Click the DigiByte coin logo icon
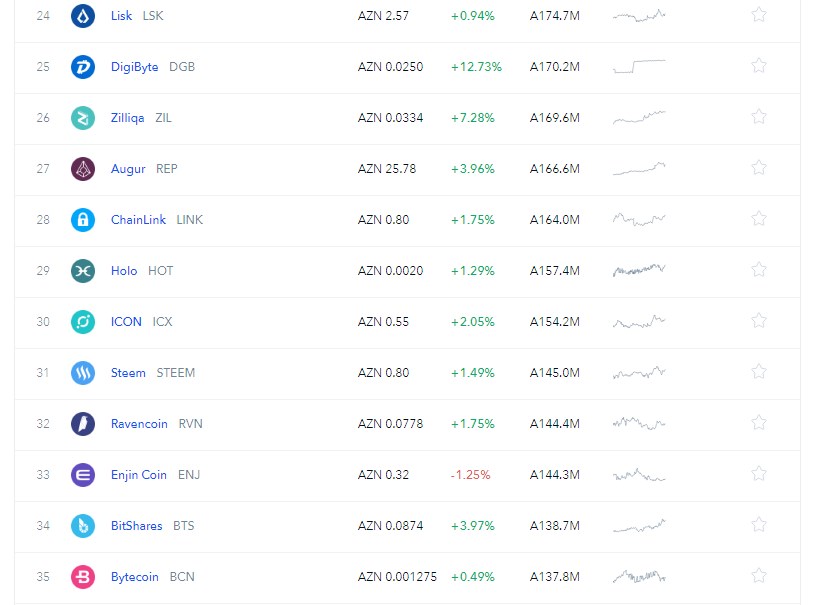 click(83, 66)
